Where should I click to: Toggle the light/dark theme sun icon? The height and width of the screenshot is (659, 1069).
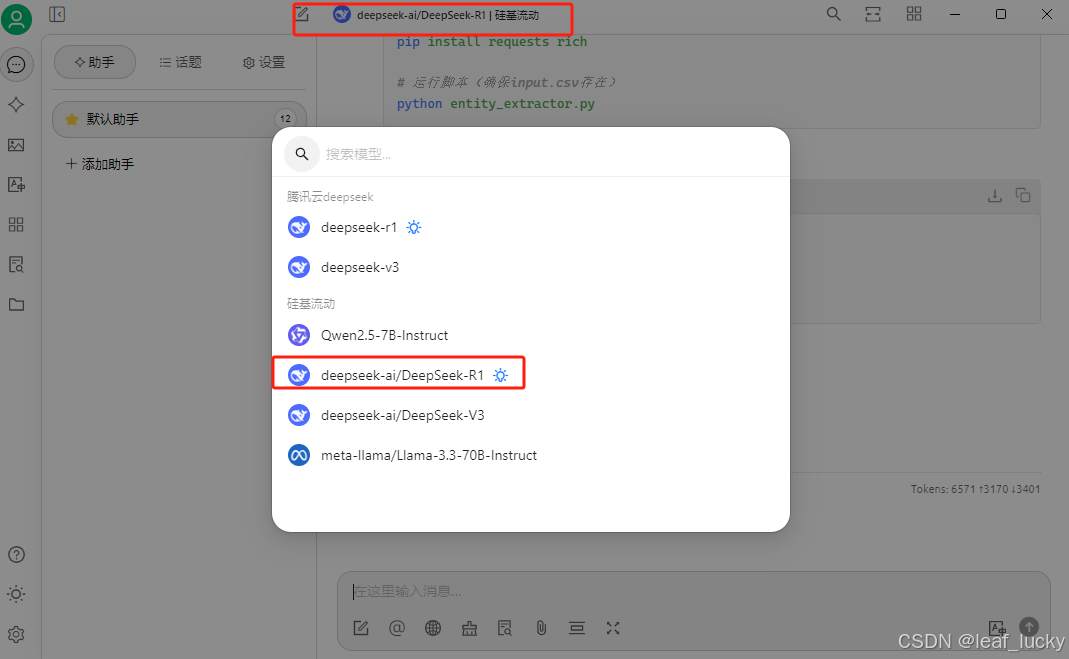pyautogui.click(x=16, y=594)
